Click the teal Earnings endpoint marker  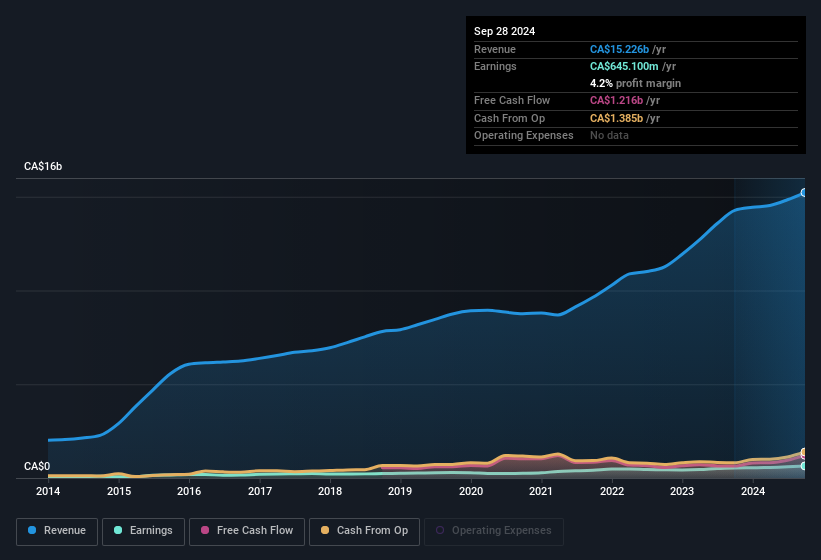[x=804, y=466]
